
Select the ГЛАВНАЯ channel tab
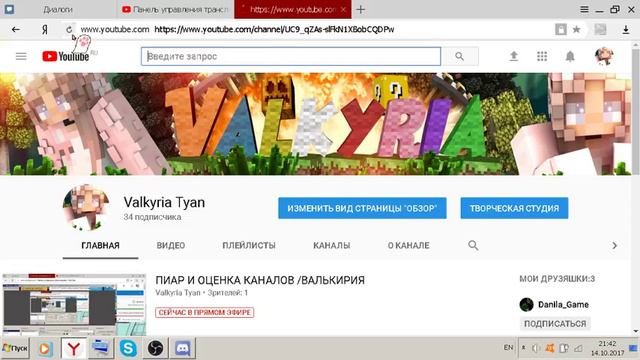click(100, 245)
